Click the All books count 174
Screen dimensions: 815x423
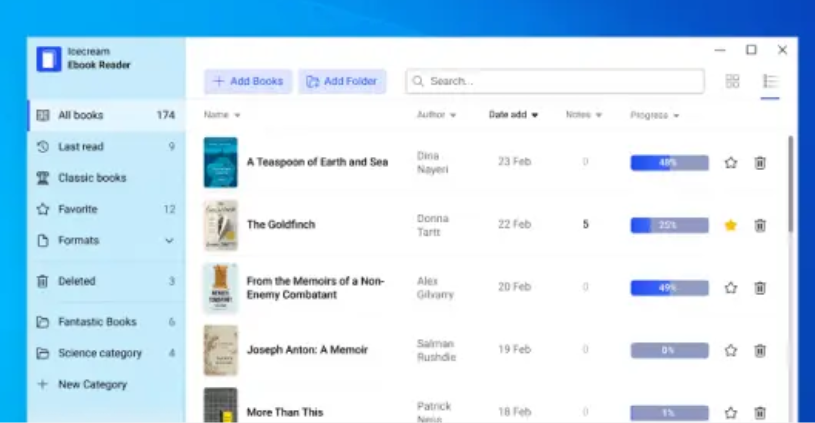click(165, 115)
